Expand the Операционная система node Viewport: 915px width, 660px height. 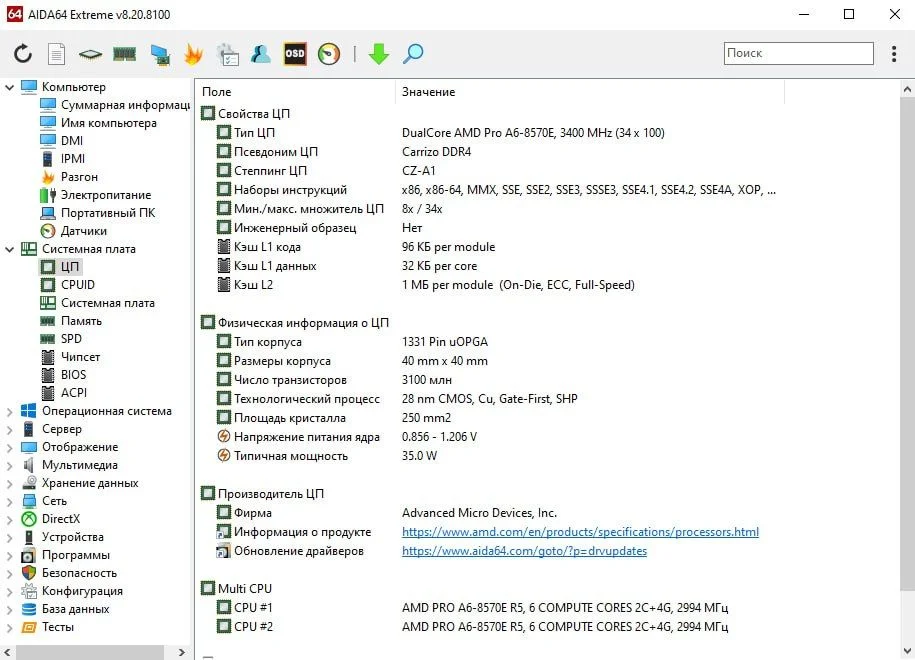pos(9,411)
